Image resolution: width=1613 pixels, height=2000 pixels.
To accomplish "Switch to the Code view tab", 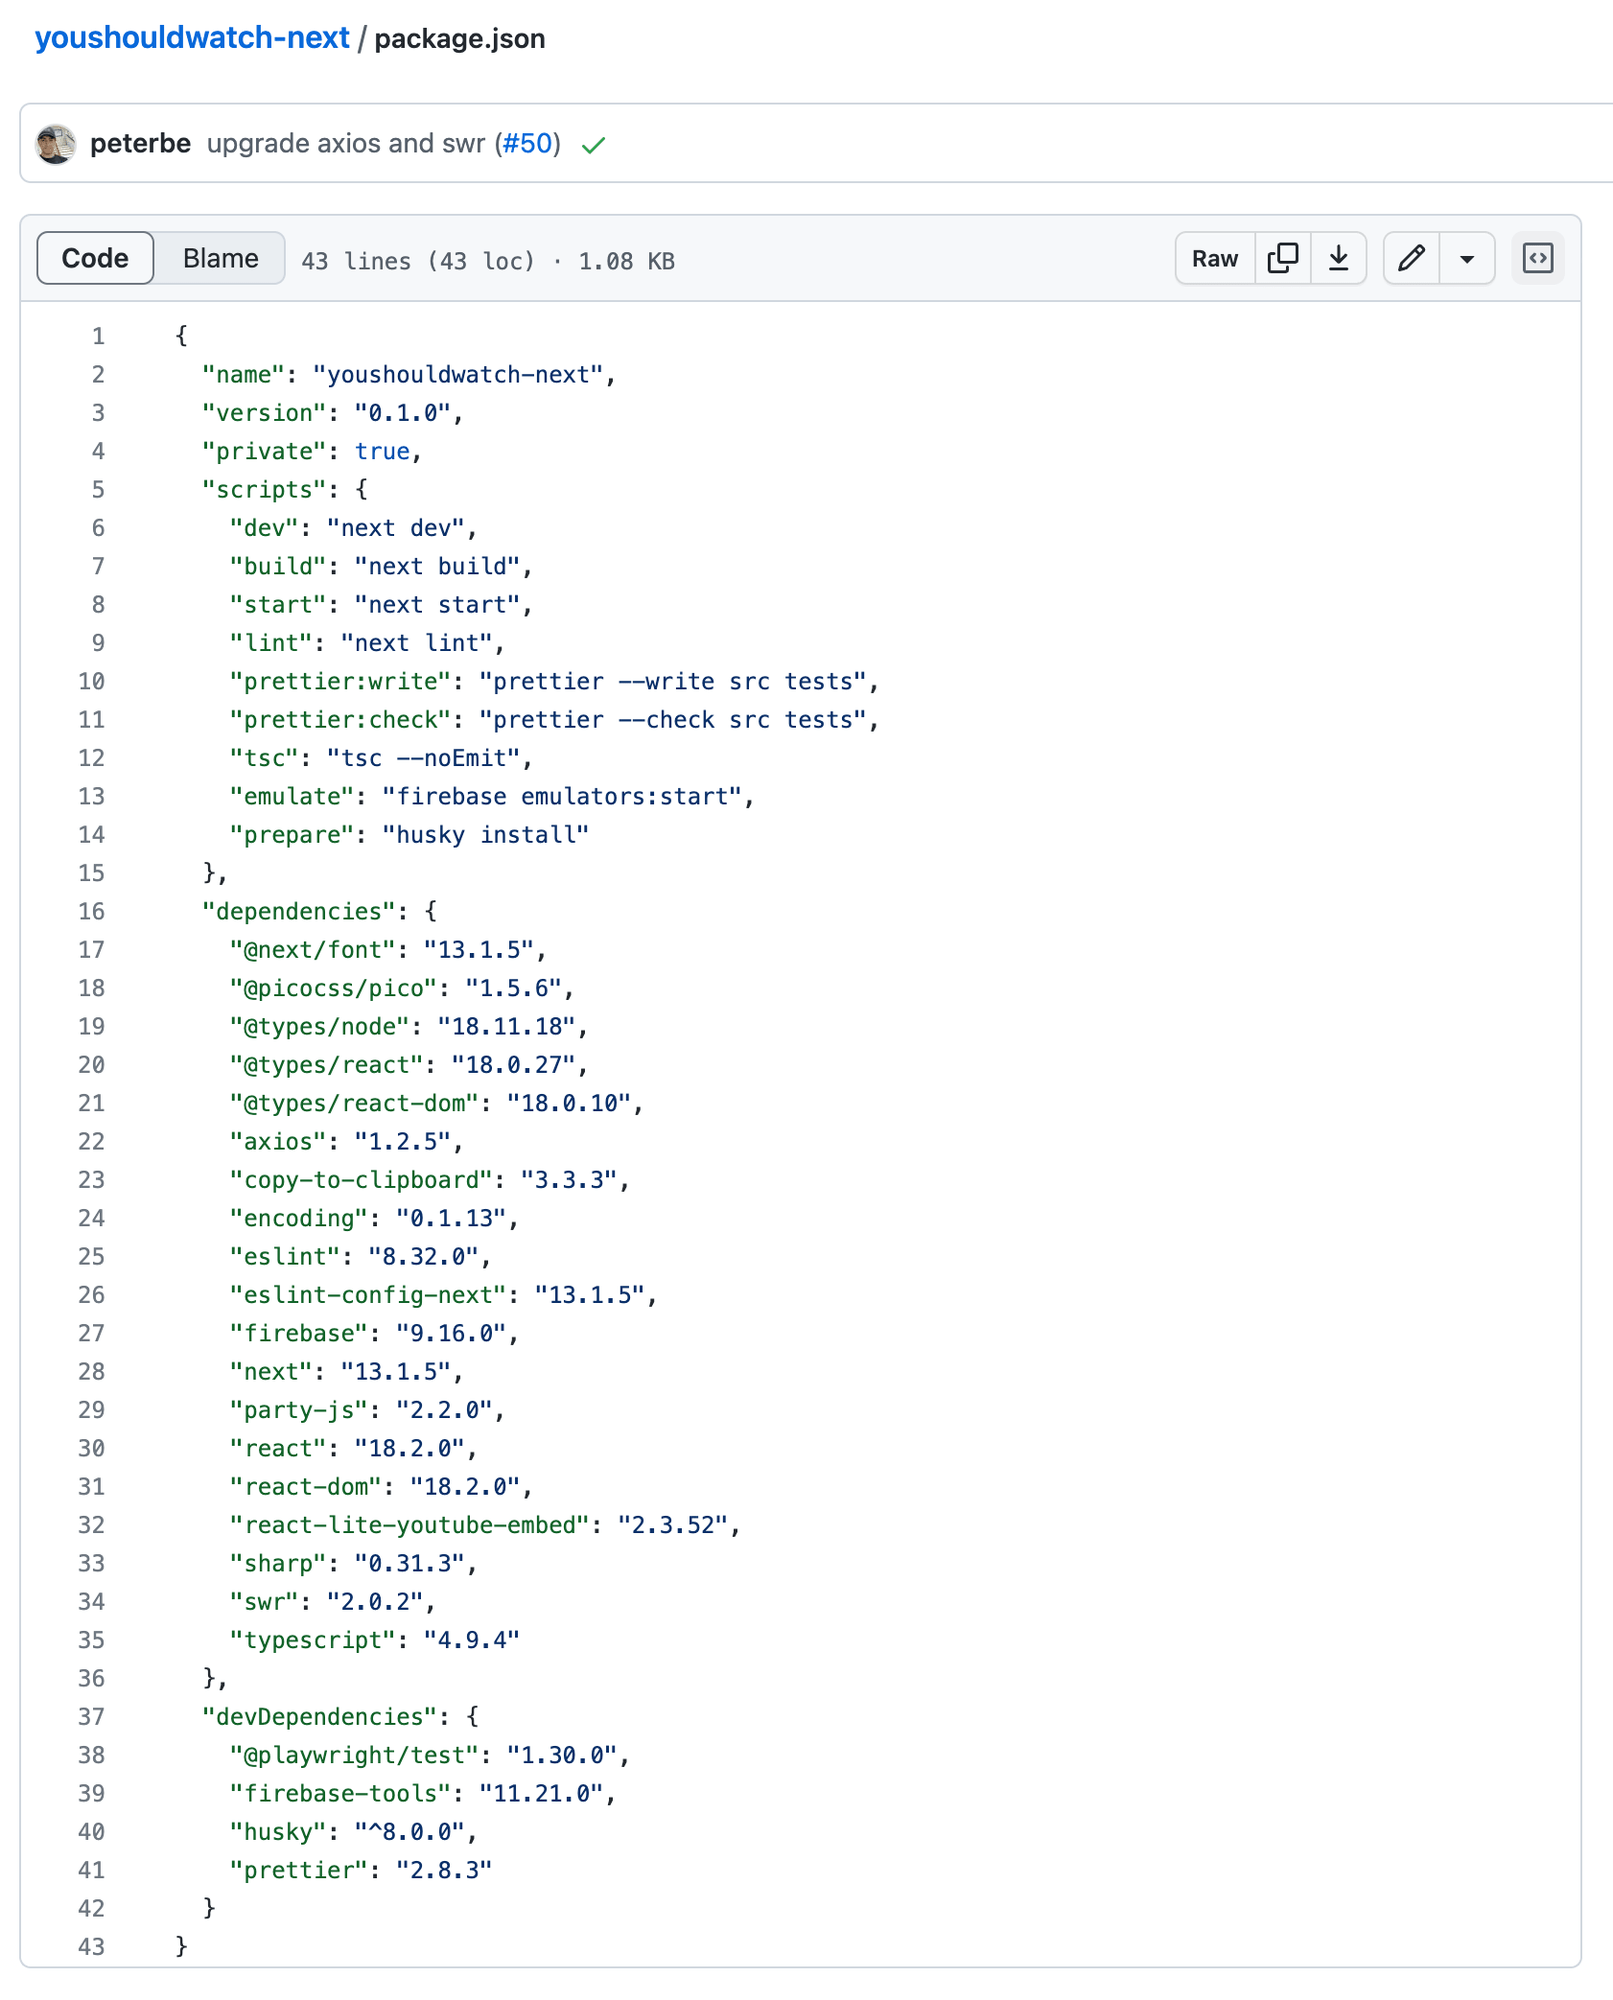I will 95,259.
